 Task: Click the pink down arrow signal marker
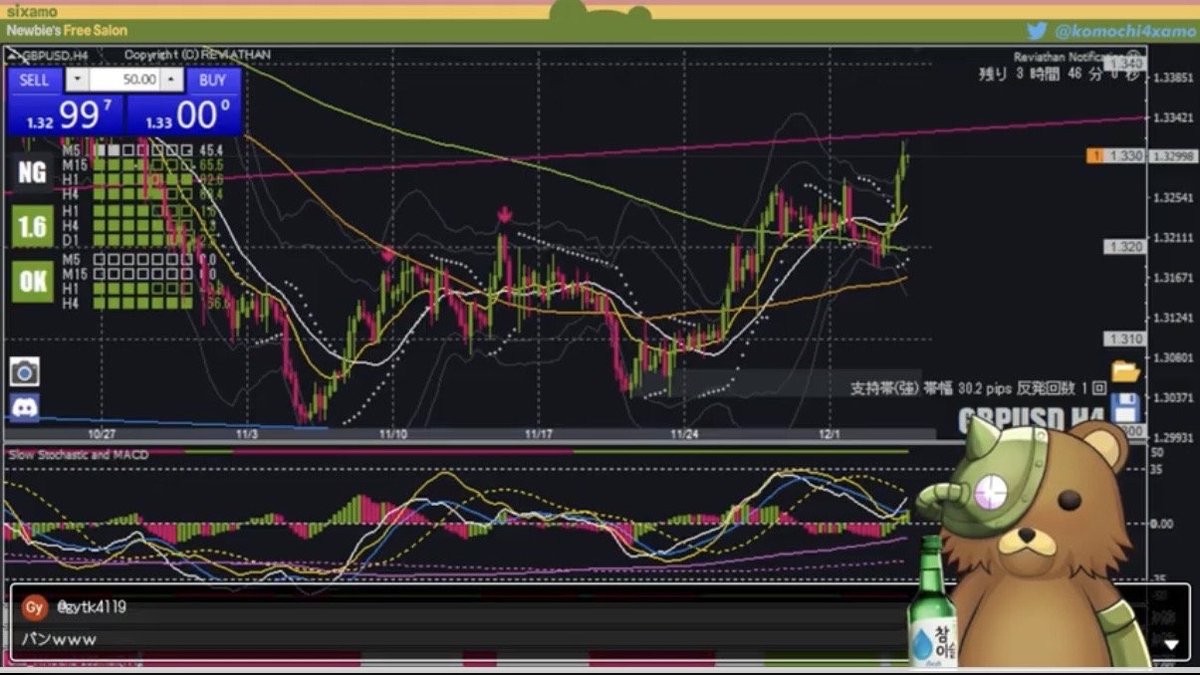(505, 214)
